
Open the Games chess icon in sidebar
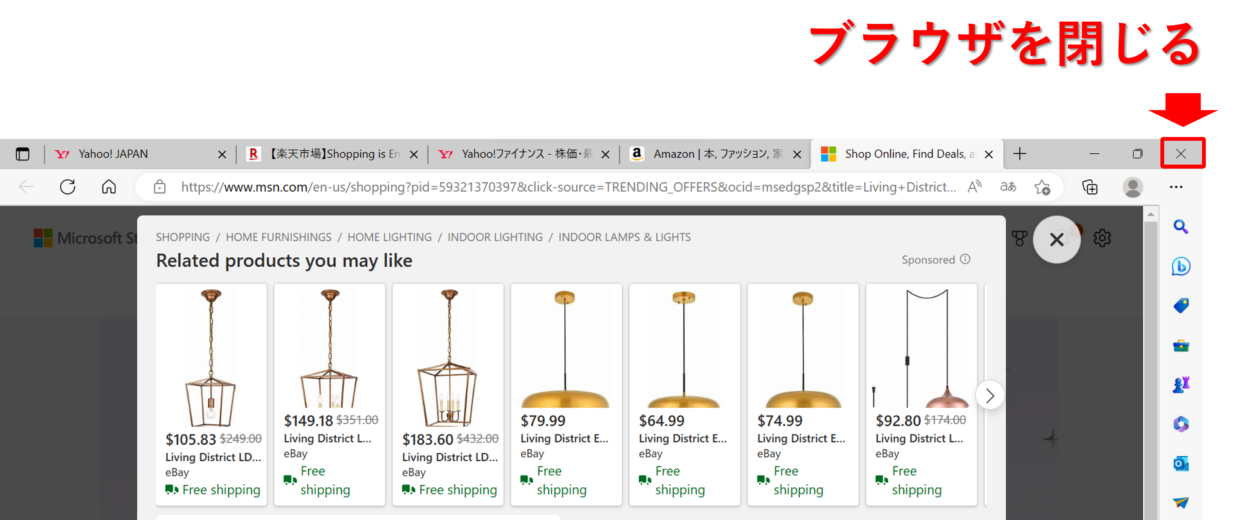1181,385
